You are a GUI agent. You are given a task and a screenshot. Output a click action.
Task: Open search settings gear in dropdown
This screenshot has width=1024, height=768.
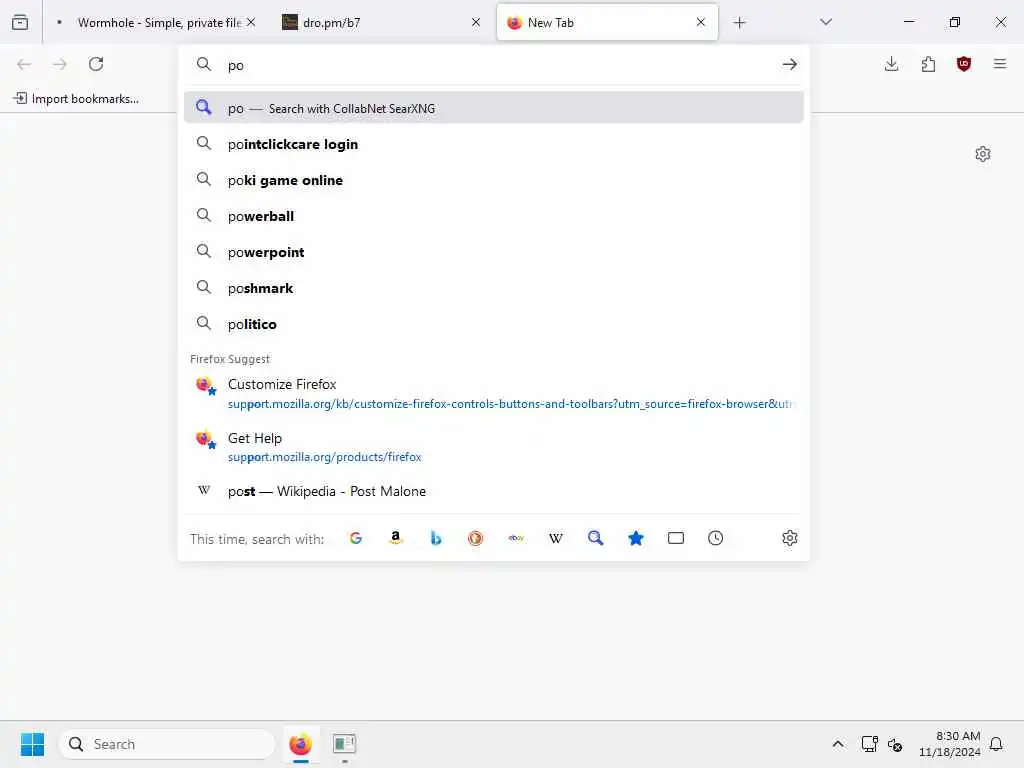[790, 538]
